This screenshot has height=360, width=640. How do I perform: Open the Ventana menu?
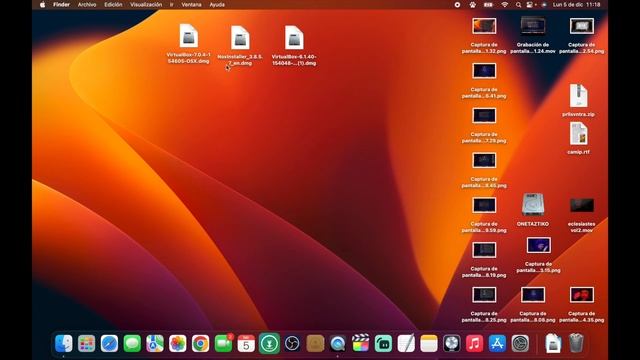[191, 5]
